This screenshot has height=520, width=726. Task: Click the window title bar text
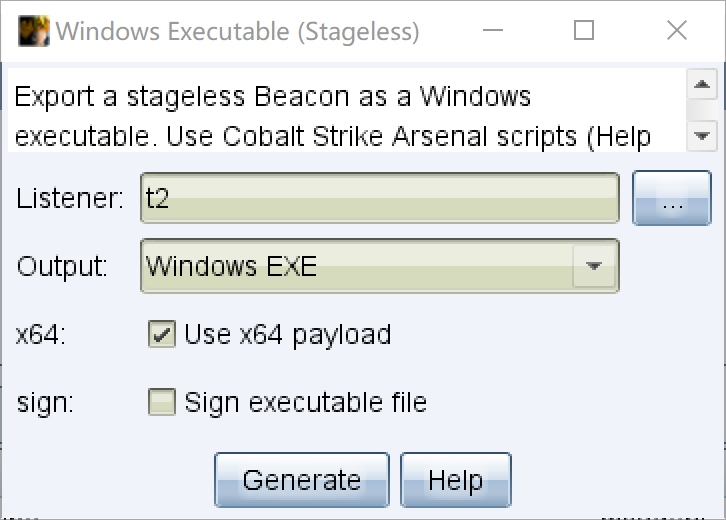[x=238, y=31]
